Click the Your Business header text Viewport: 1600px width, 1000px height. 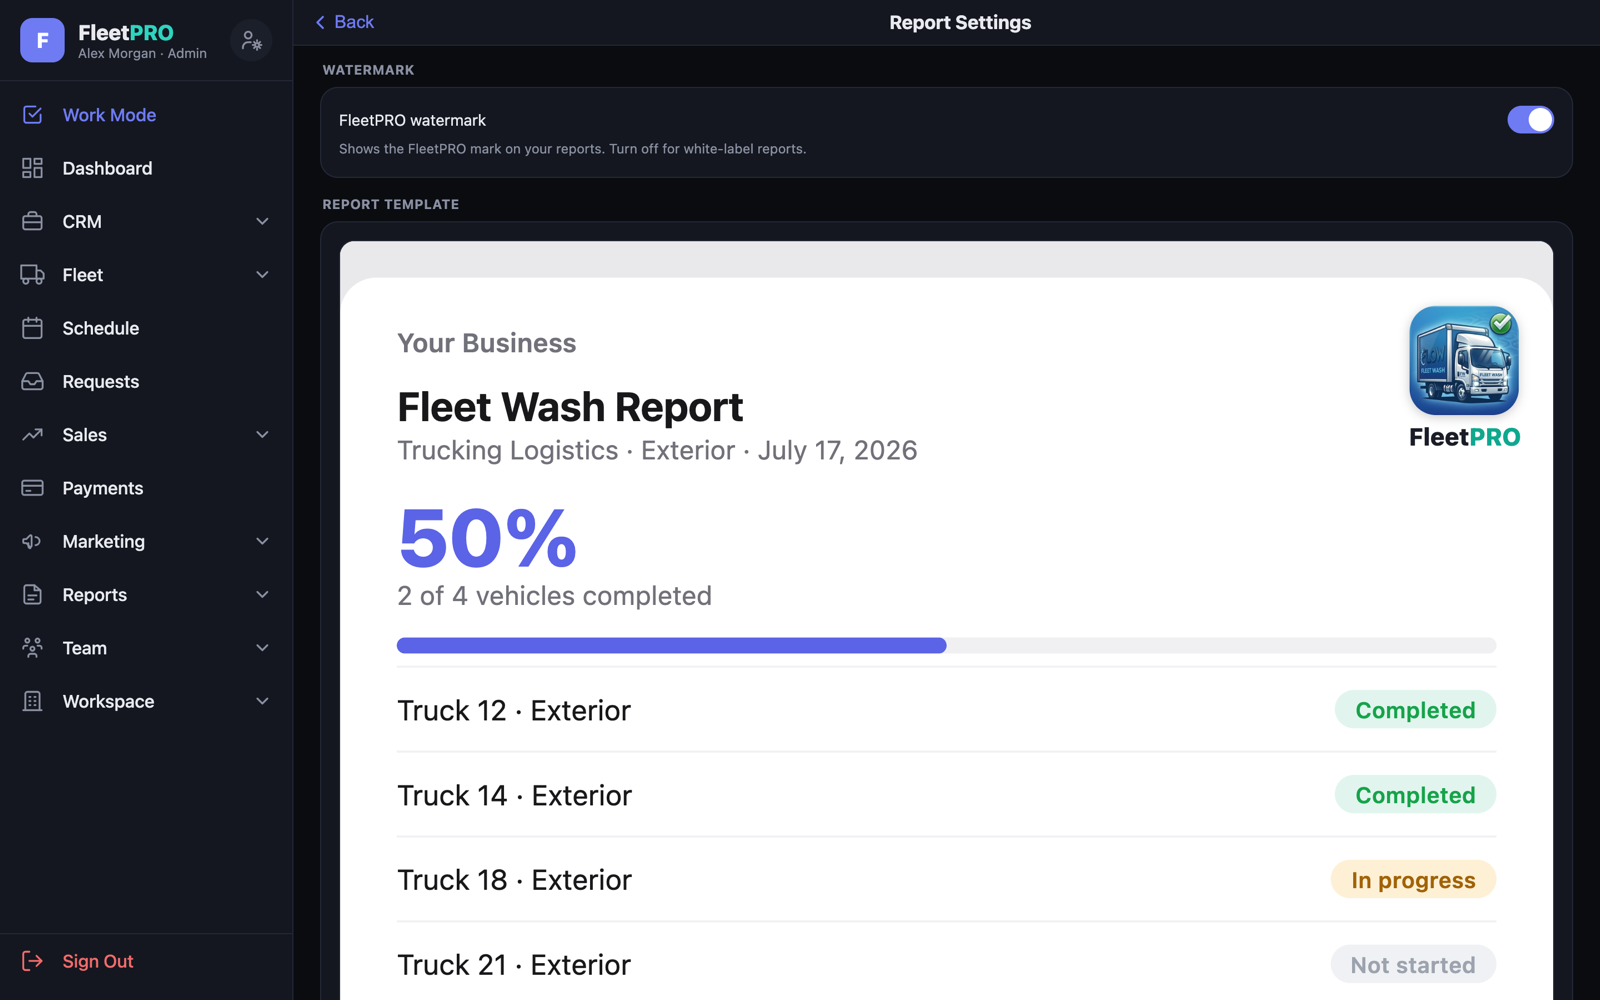click(486, 343)
